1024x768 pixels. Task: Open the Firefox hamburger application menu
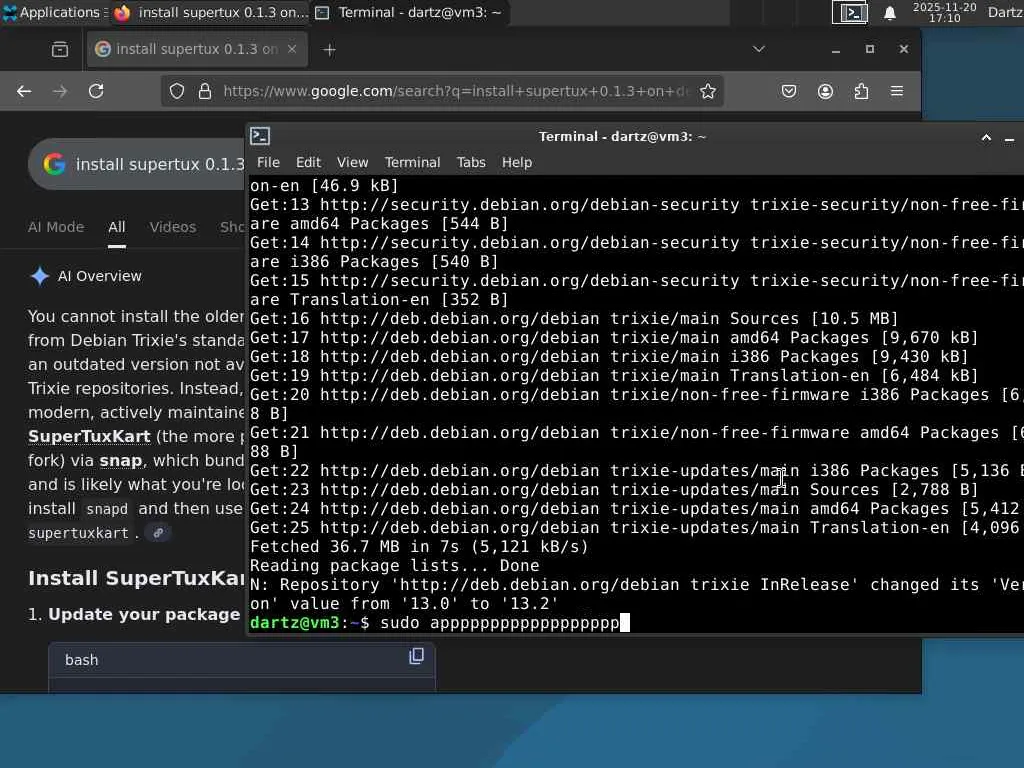(897, 91)
